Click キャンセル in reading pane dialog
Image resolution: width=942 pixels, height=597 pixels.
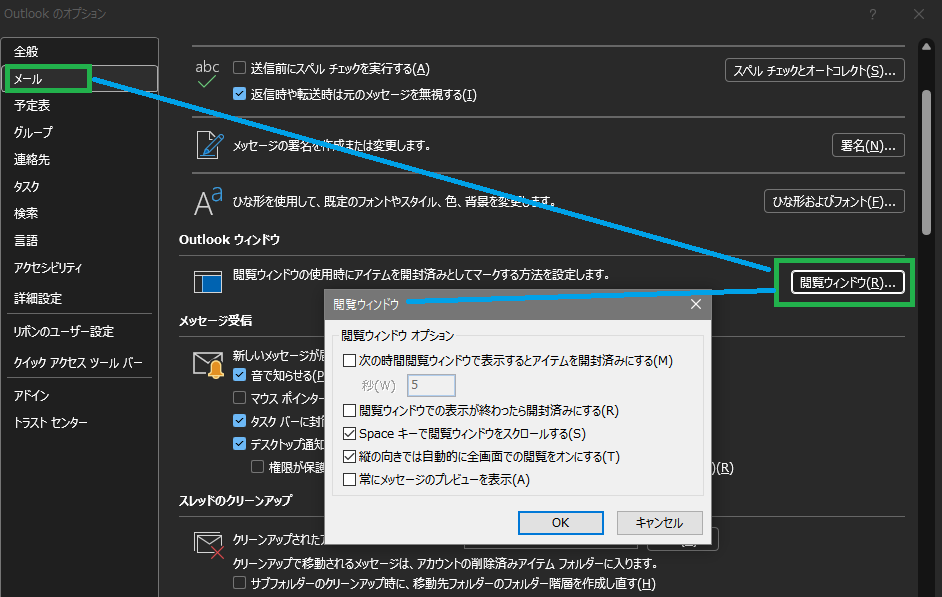(660, 523)
